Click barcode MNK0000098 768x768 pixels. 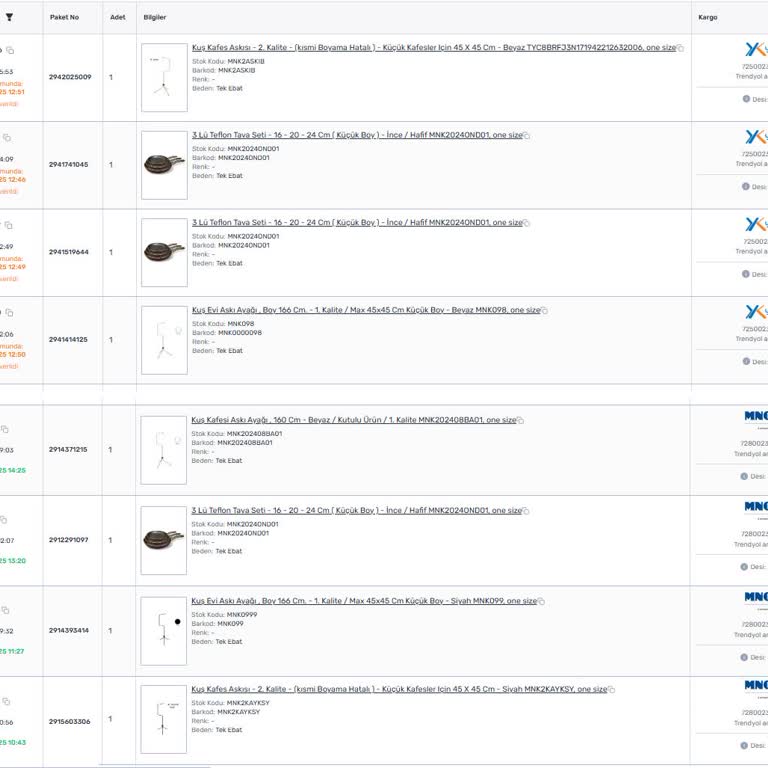(240, 333)
